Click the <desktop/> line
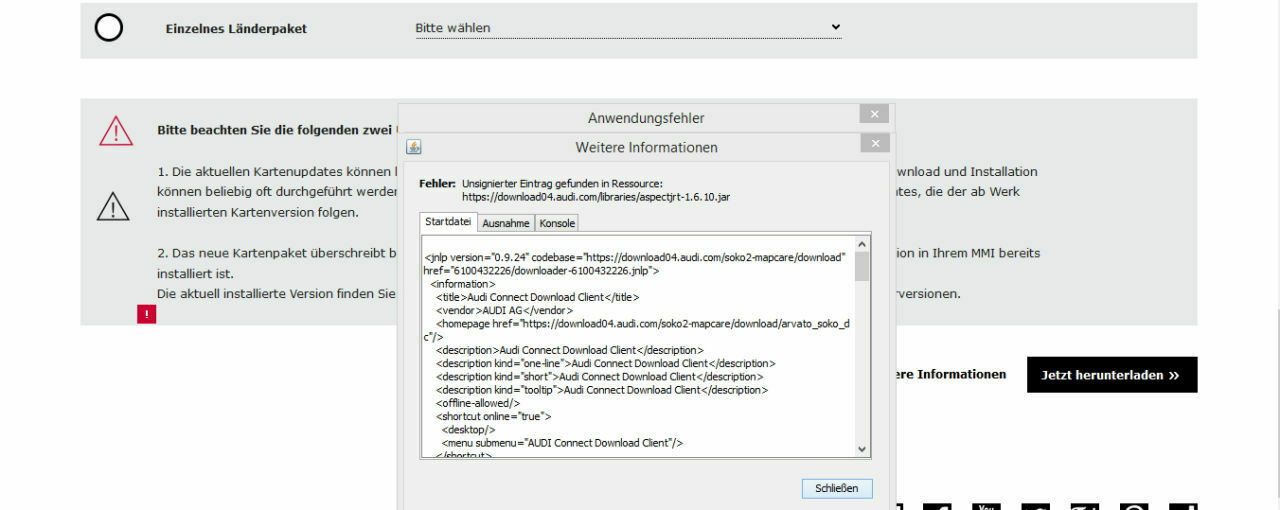 [468, 429]
